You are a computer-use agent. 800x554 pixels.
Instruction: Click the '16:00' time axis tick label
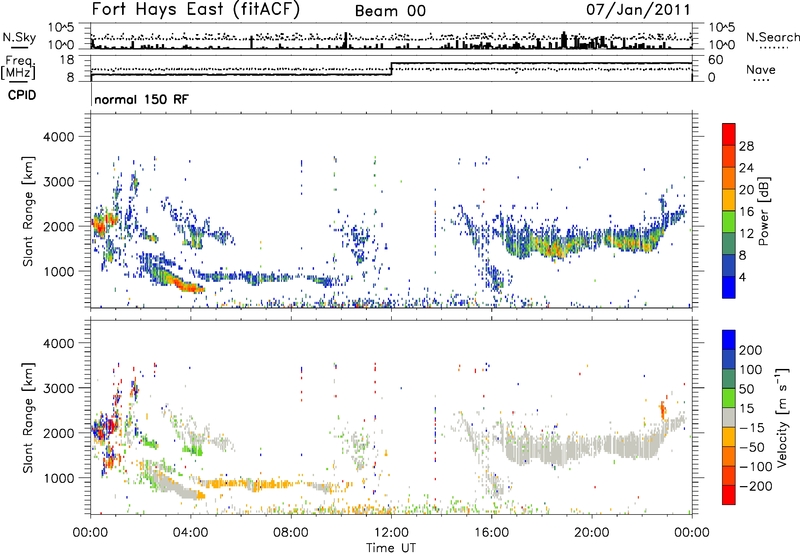point(491,533)
